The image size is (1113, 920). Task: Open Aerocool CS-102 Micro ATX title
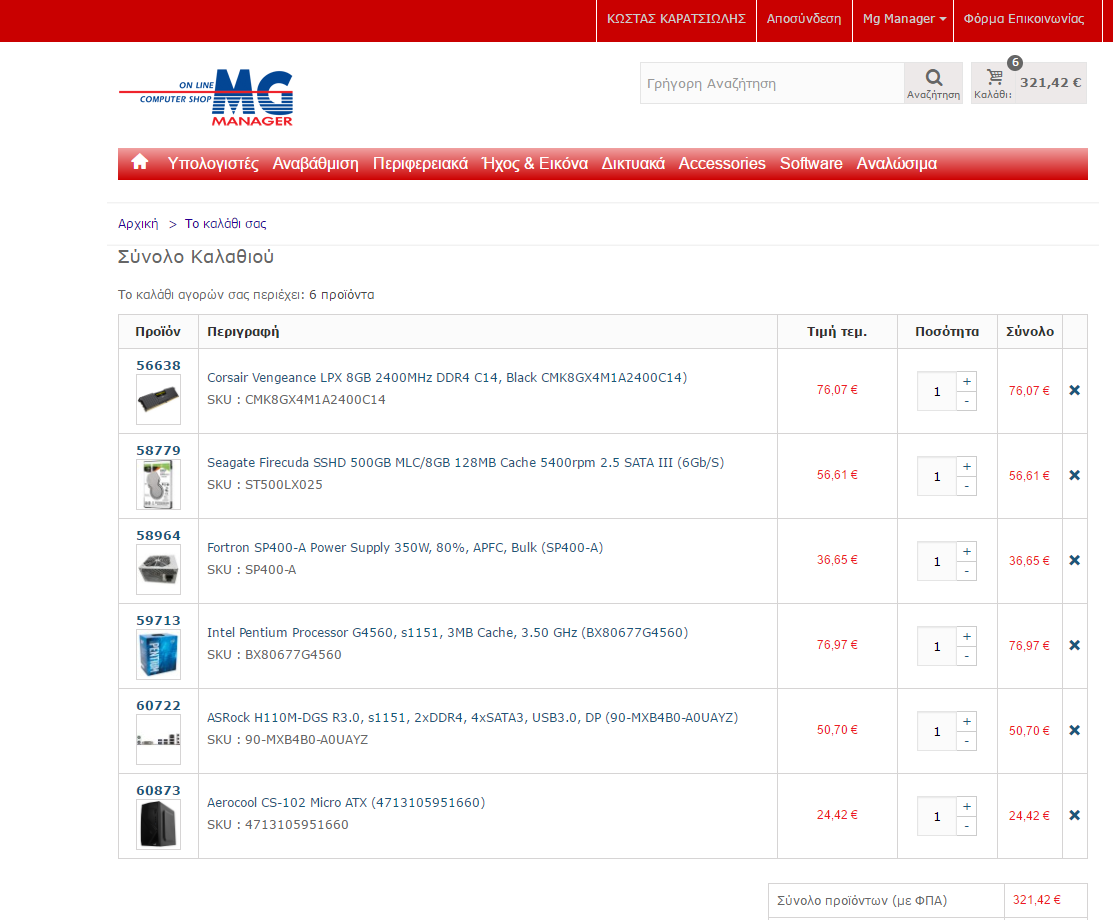coord(346,803)
